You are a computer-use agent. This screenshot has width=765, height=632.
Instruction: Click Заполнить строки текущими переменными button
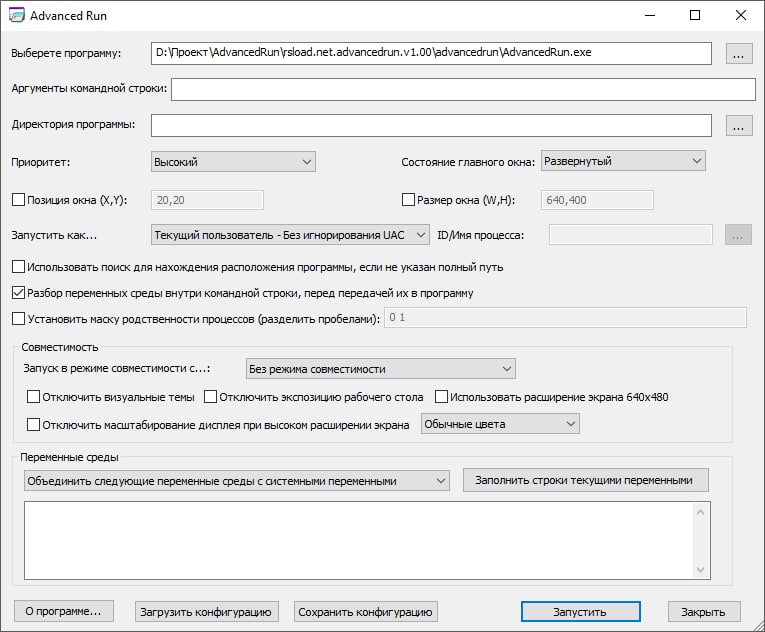pyautogui.click(x=585, y=480)
